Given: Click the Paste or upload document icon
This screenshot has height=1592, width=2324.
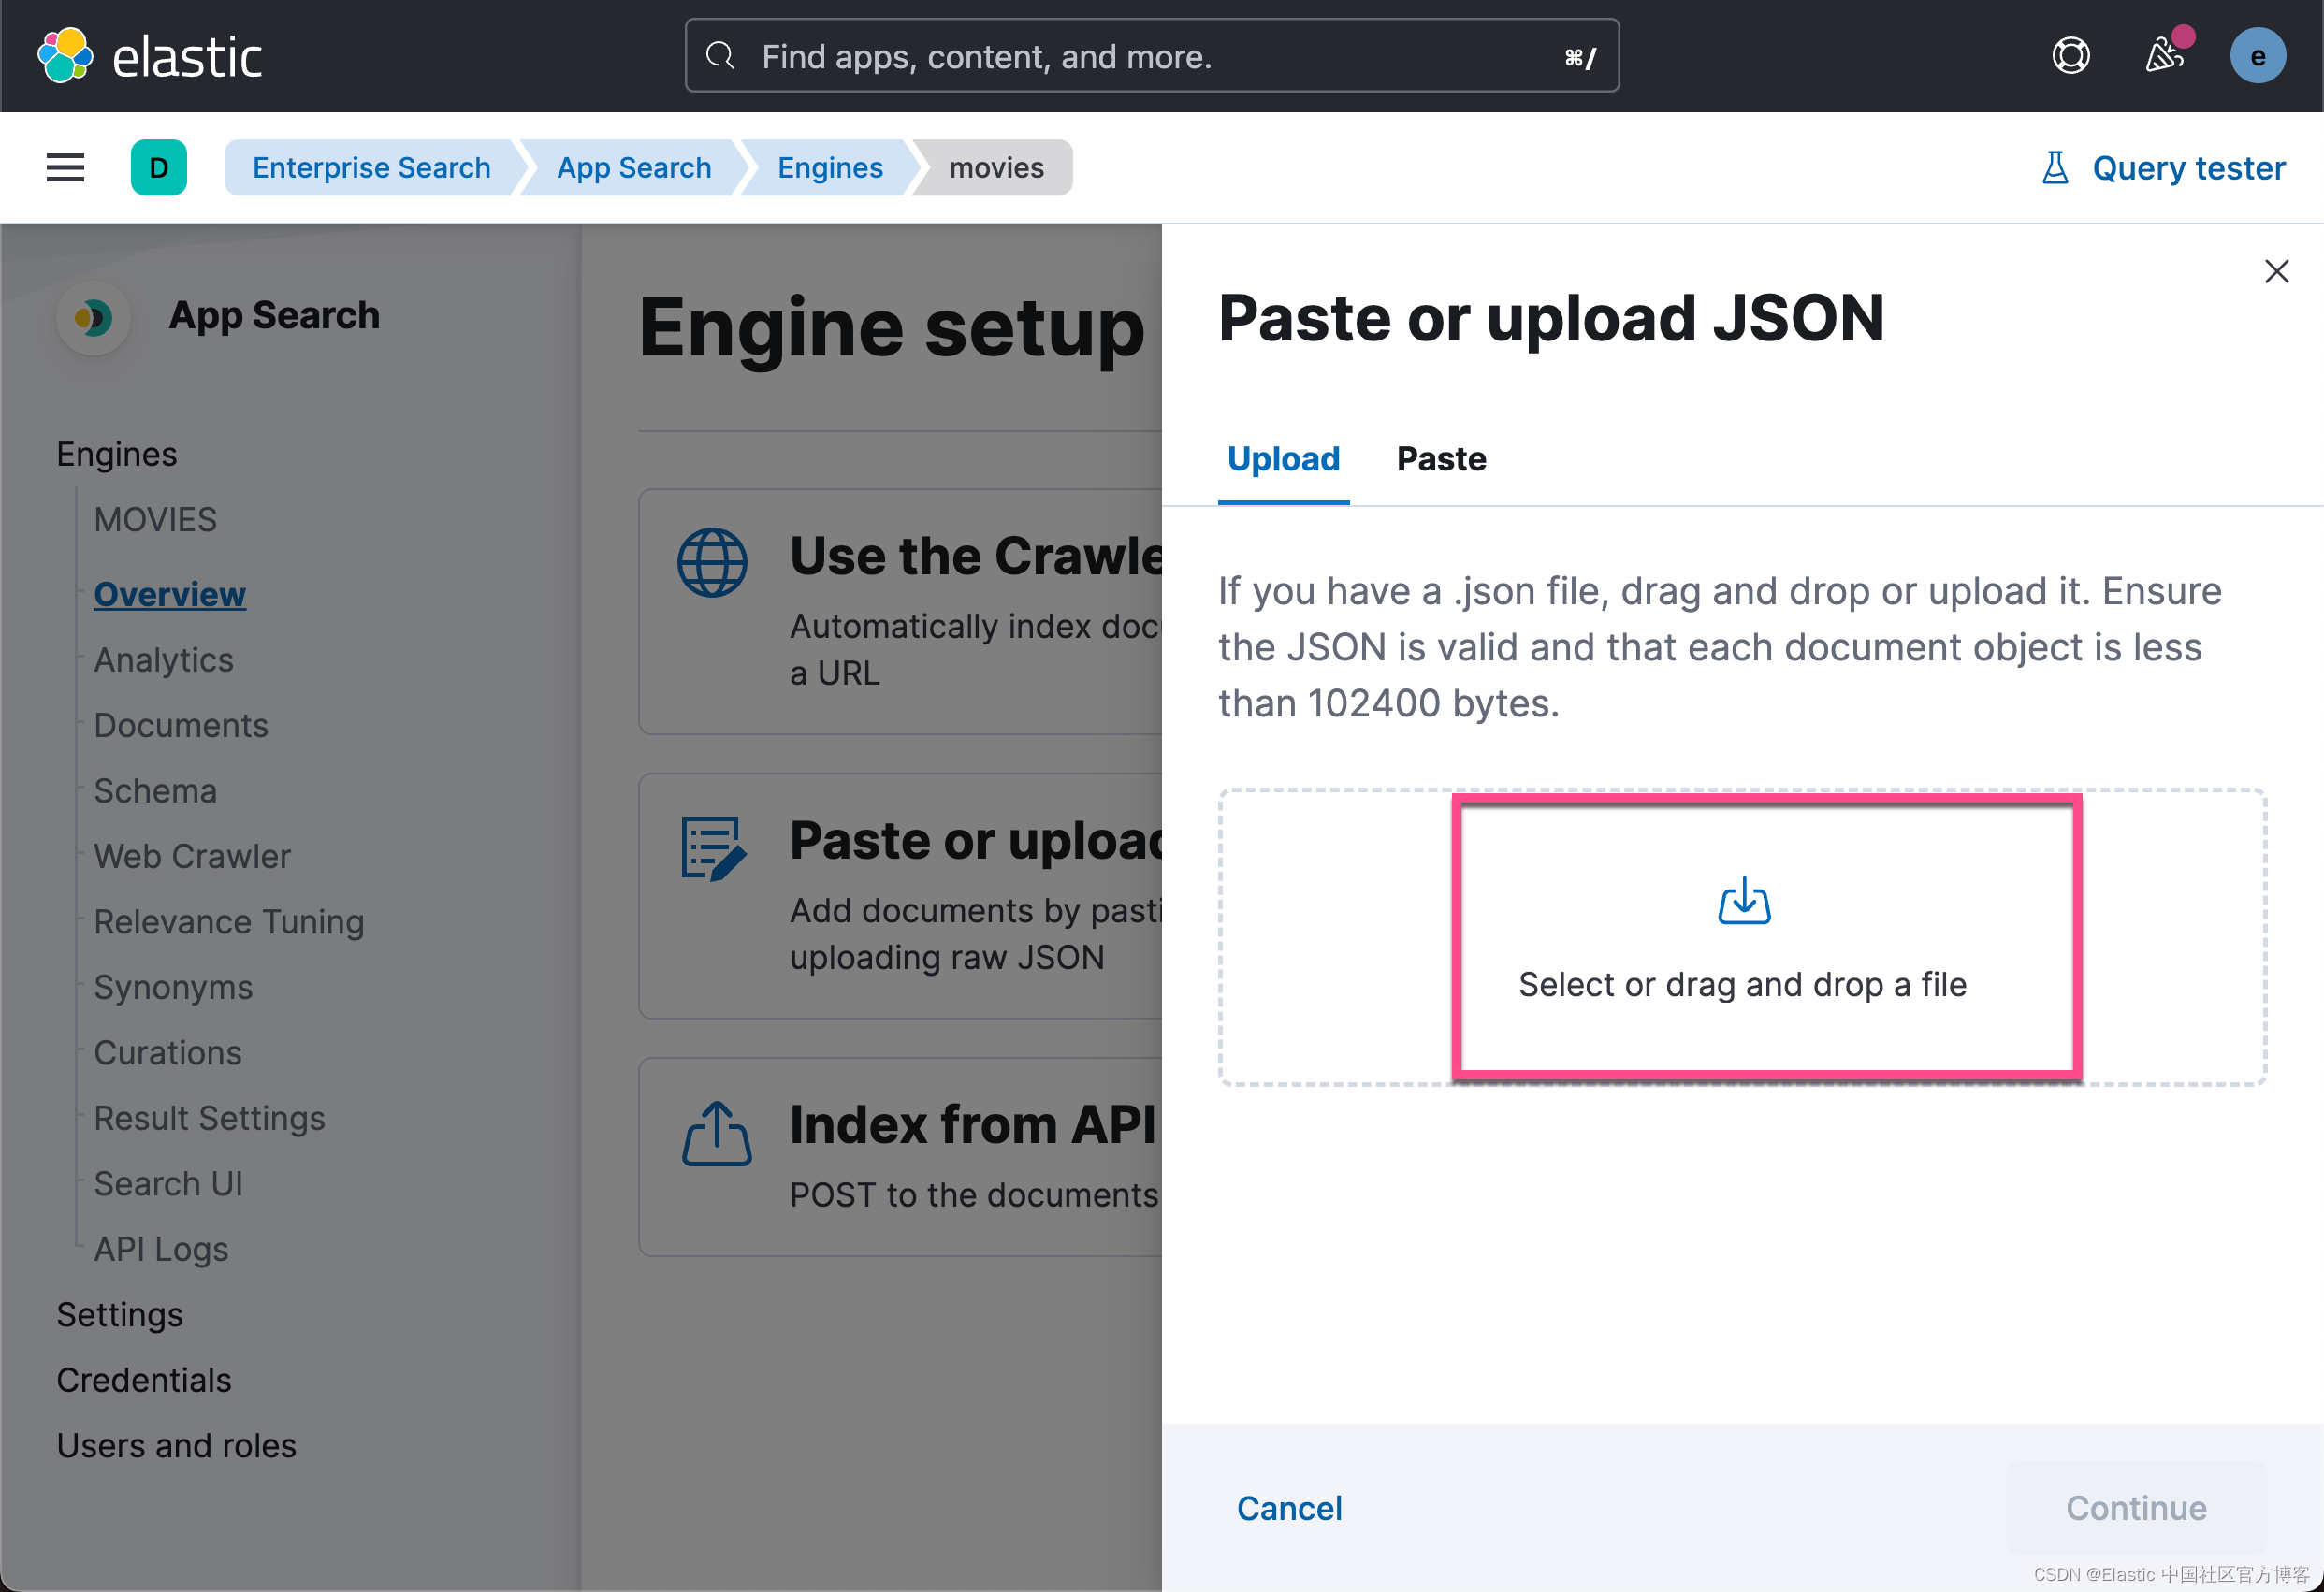Looking at the screenshot, I should (x=713, y=848).
